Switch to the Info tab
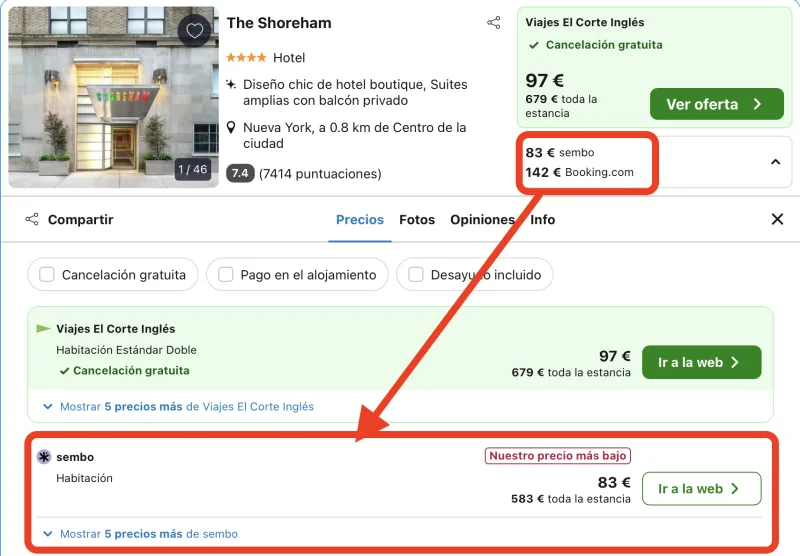The image size is (800, 556). click(542, 219)
